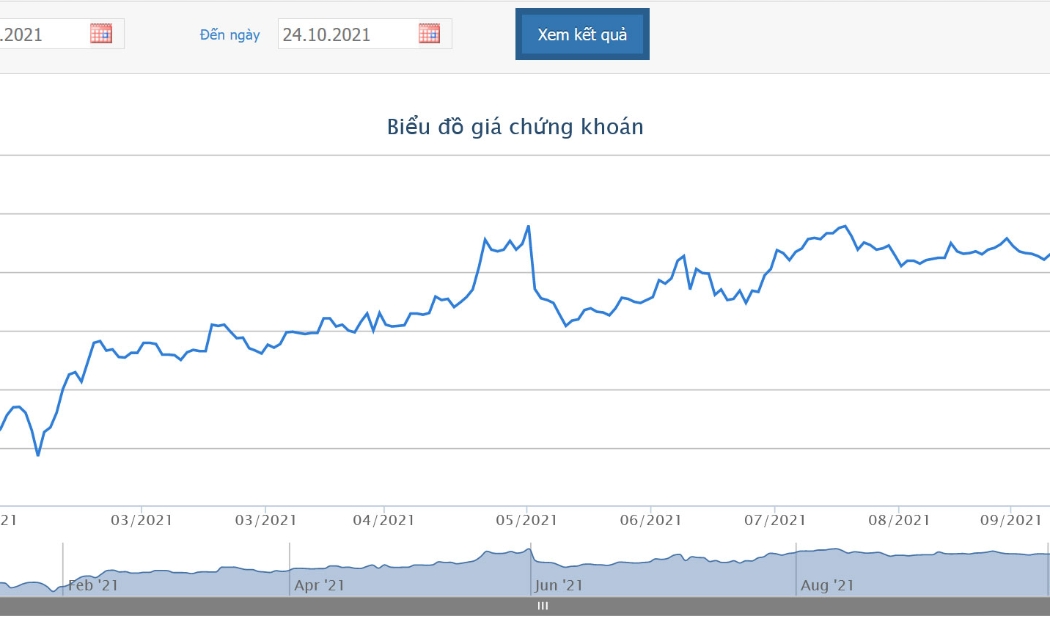1050x630 pixels.
Task: Open the calendar icon beside 24.10.2021 field
Action: click(x=429, y=33)
